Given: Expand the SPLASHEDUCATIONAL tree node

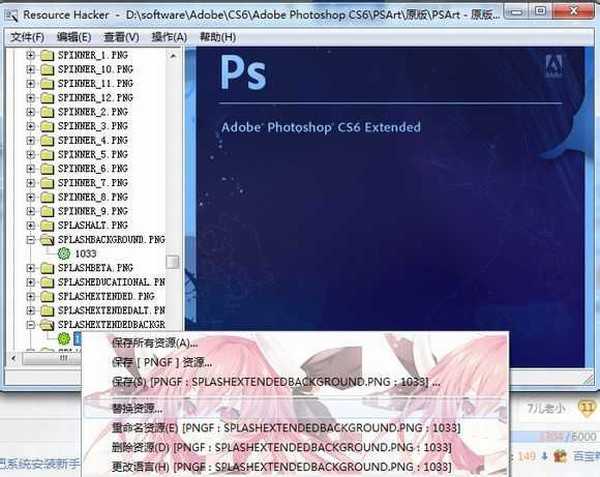Looking at the screenshot, I should (x=31, y=282).
